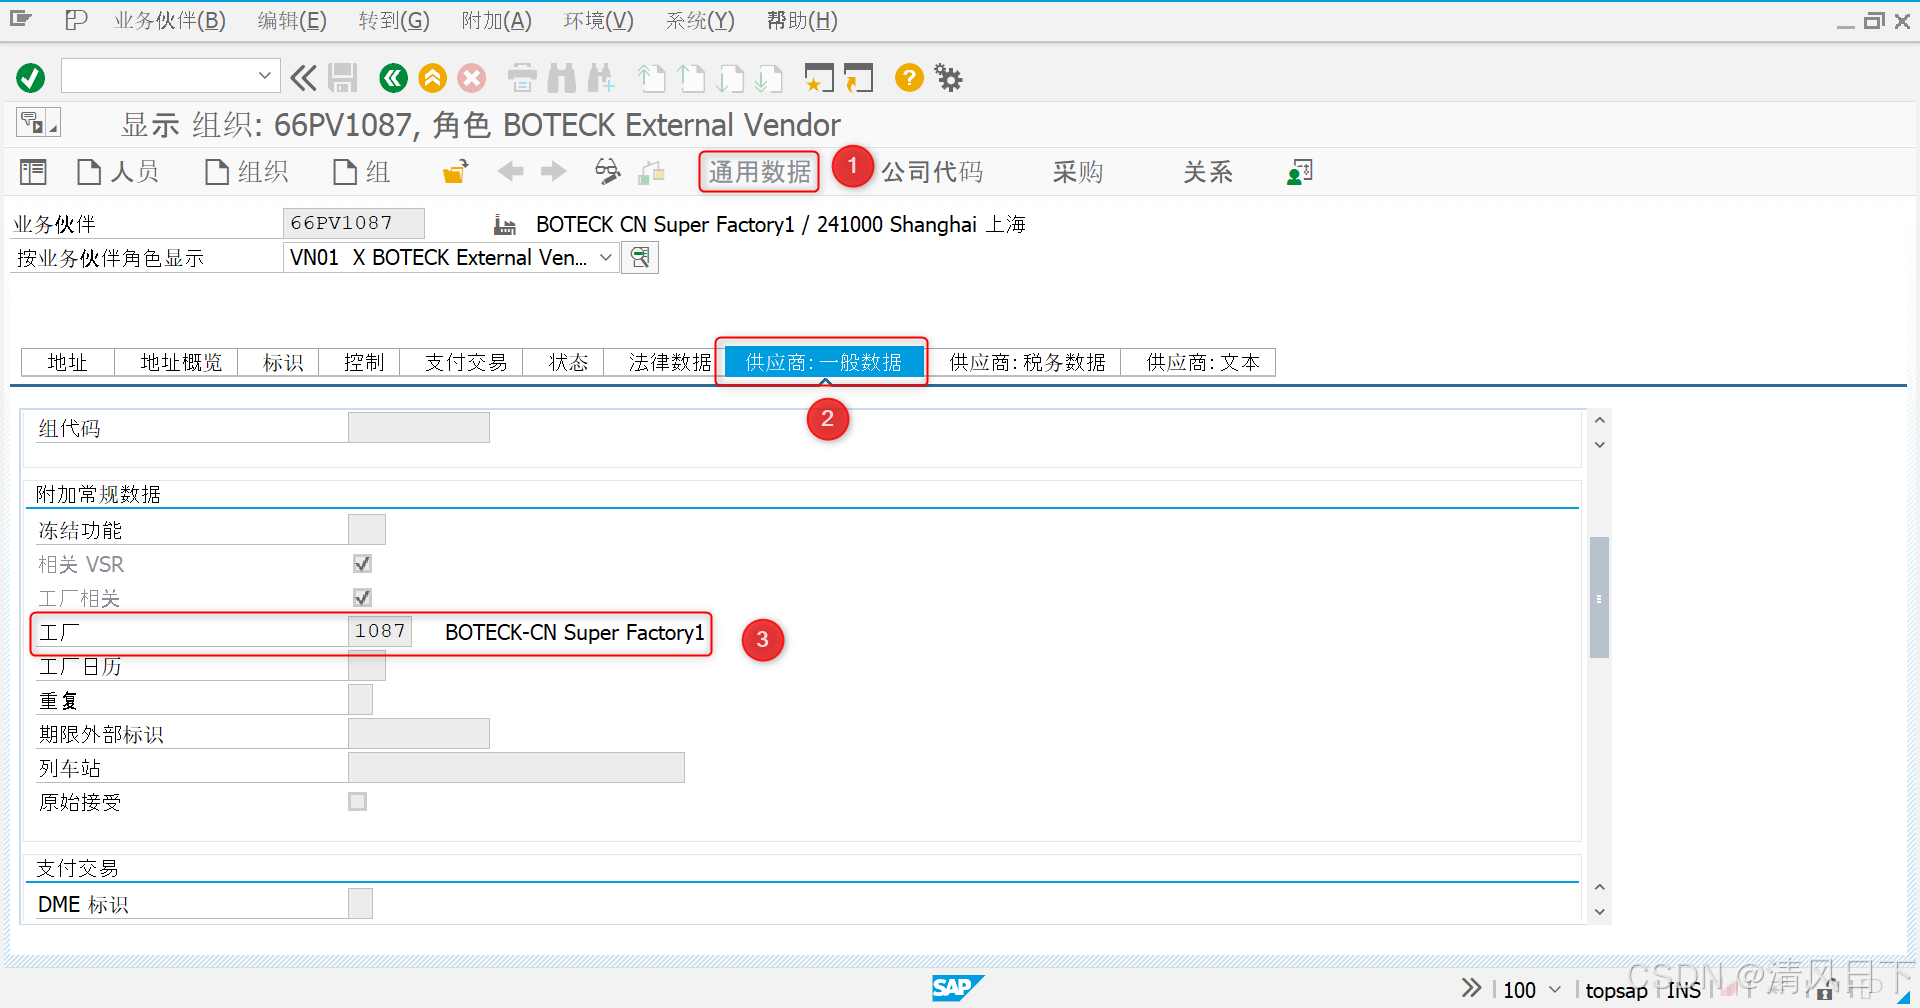
Task: Click the previous BP left arrow
Action: tap(511, 172)
